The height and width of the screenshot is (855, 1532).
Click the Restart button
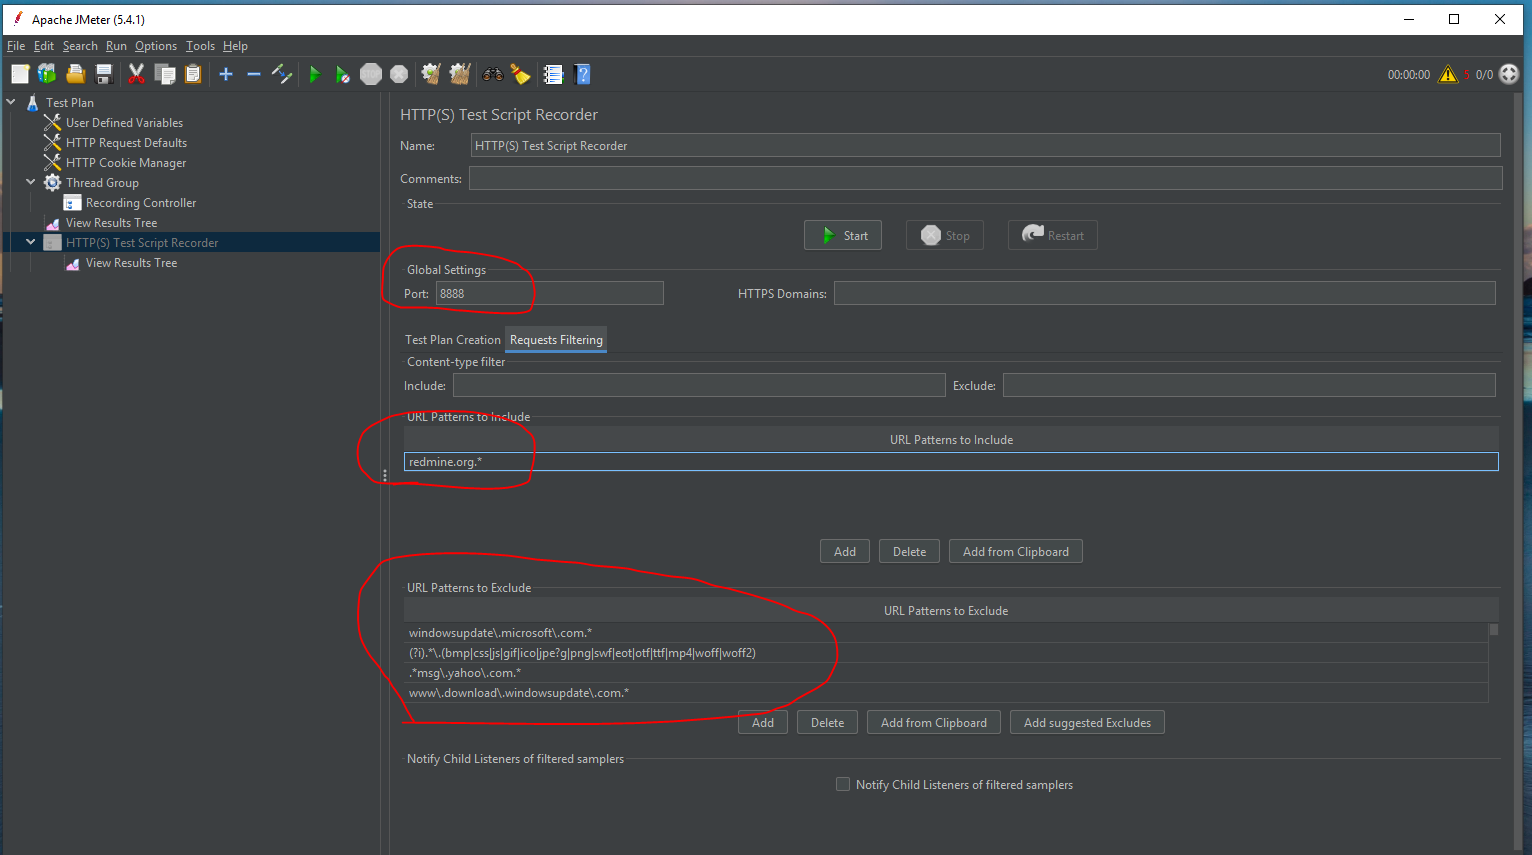click(1053, 236)
